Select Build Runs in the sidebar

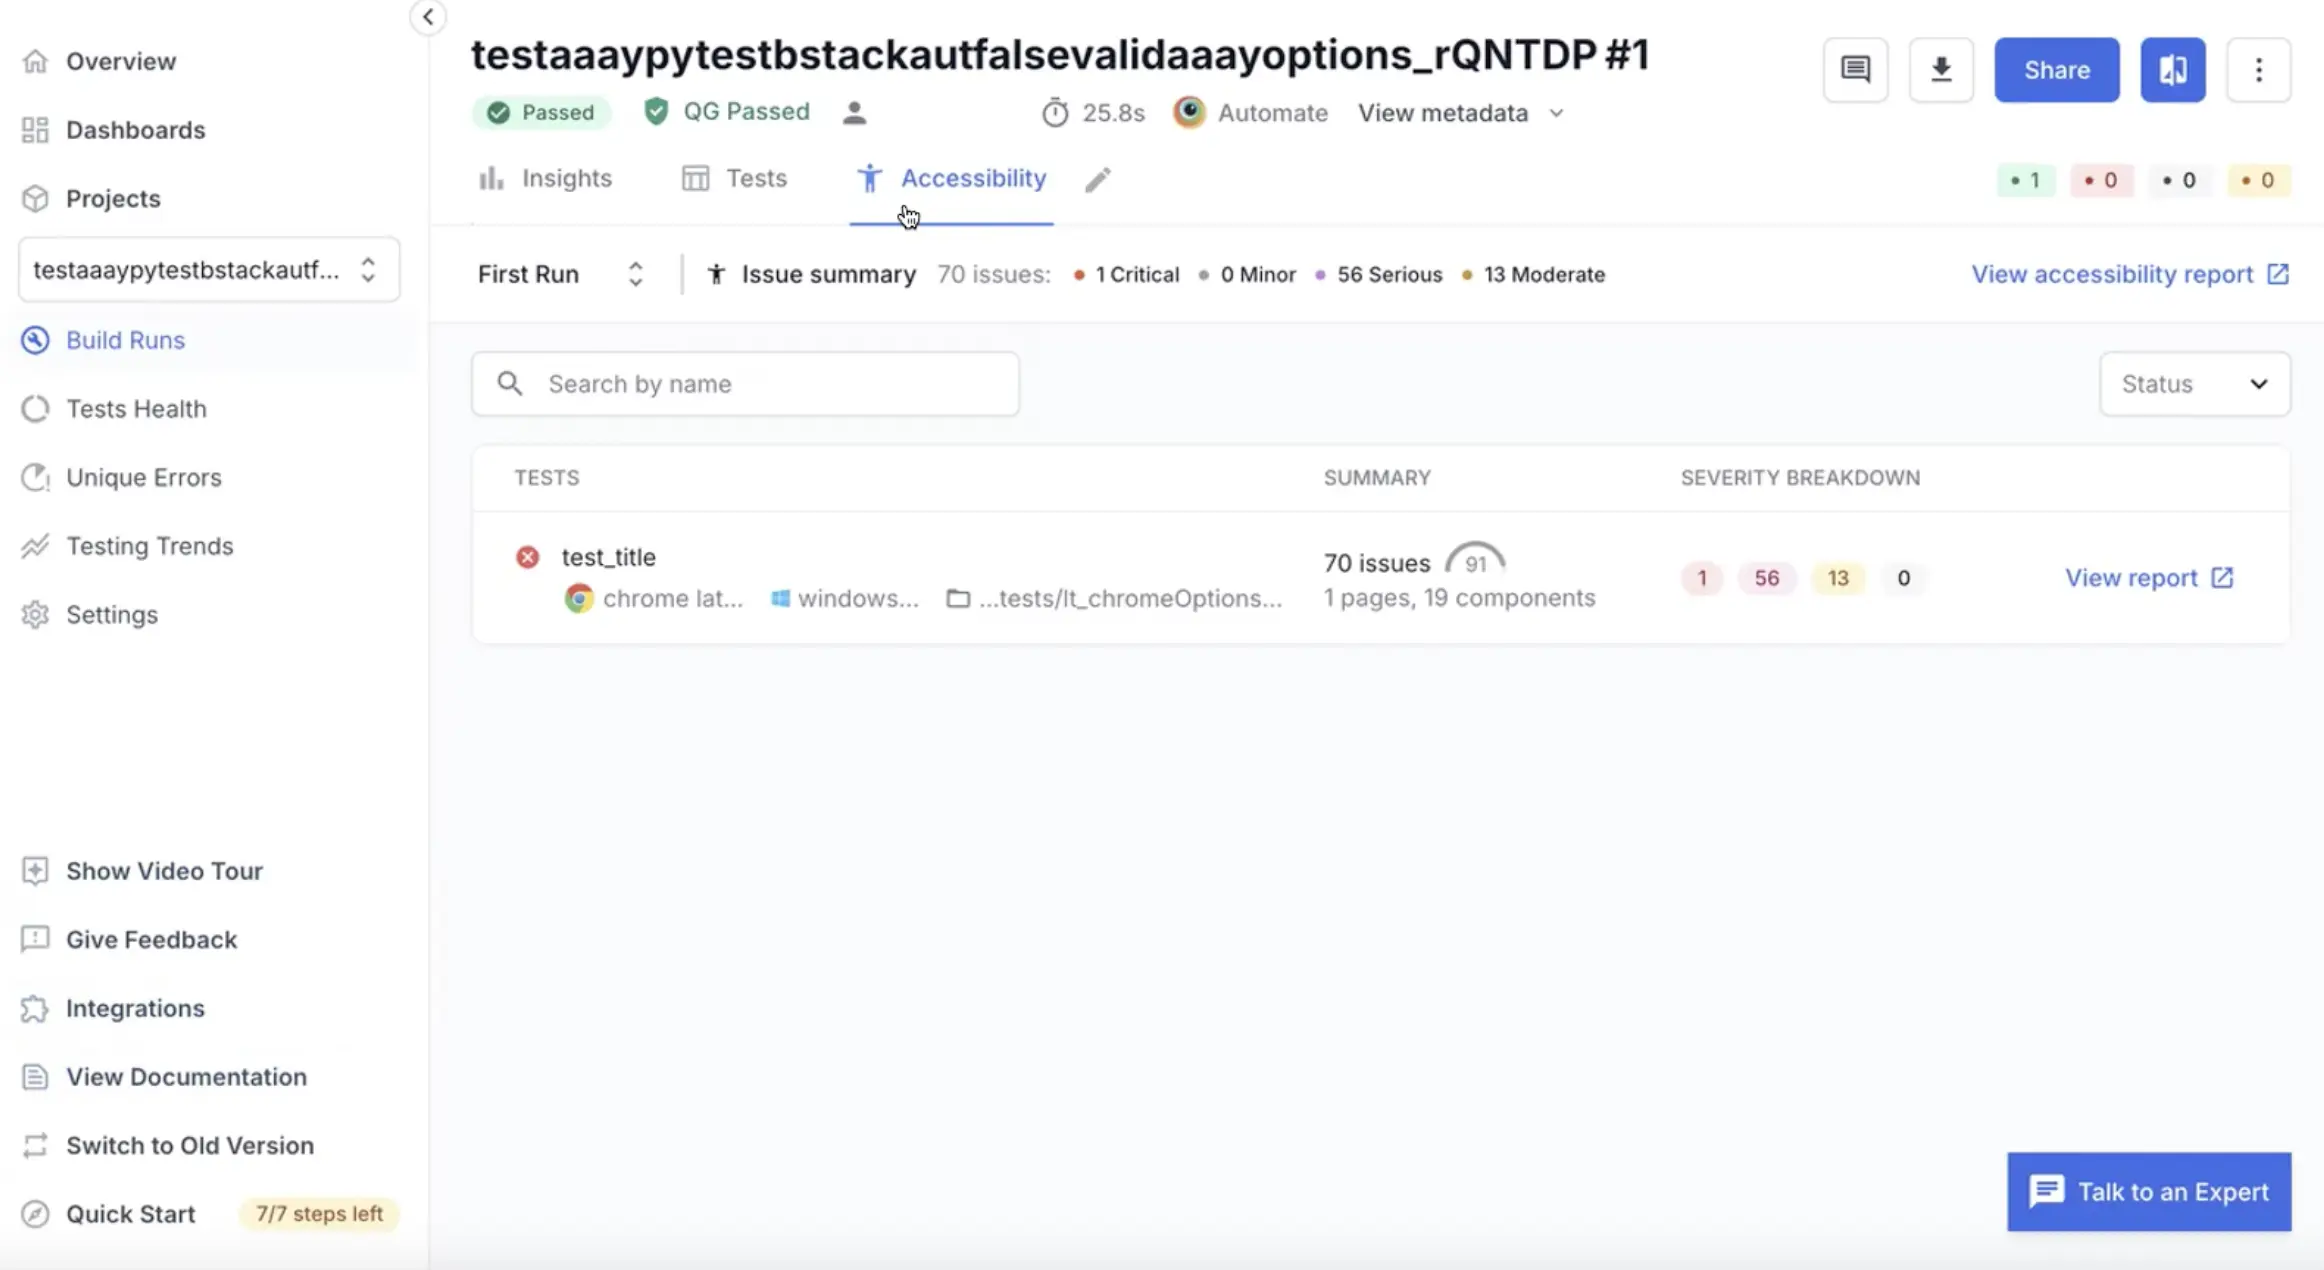[125, 340]
